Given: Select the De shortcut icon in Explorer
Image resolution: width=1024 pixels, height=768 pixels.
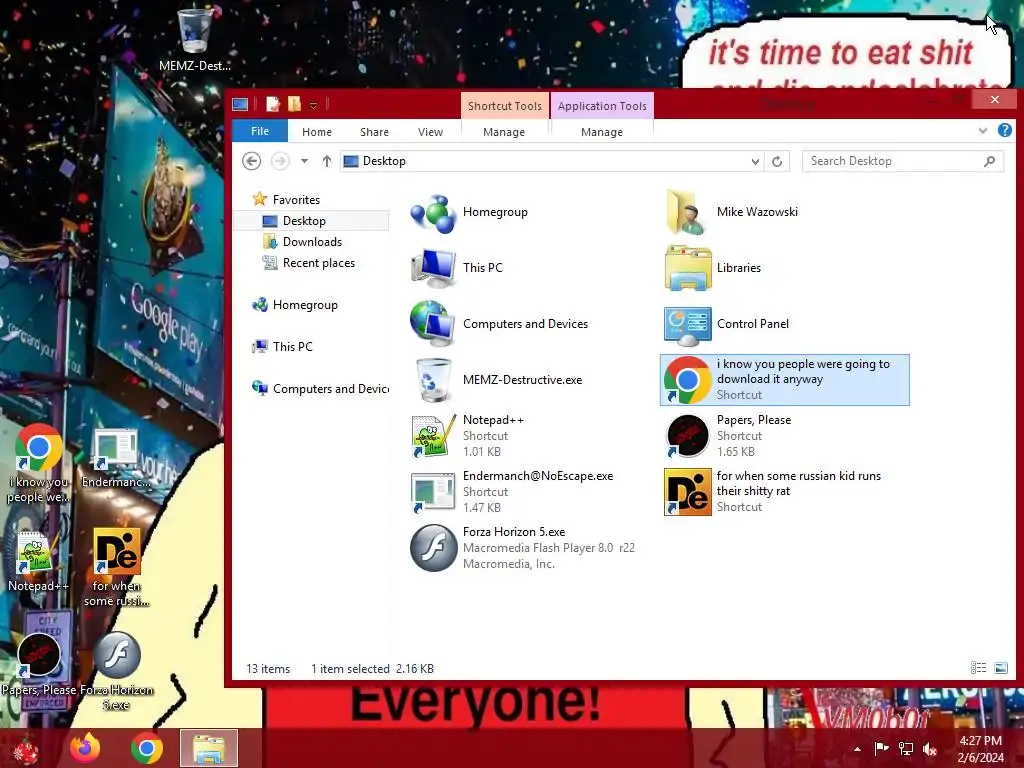Looking at the screenshot, I should point(688,492).
